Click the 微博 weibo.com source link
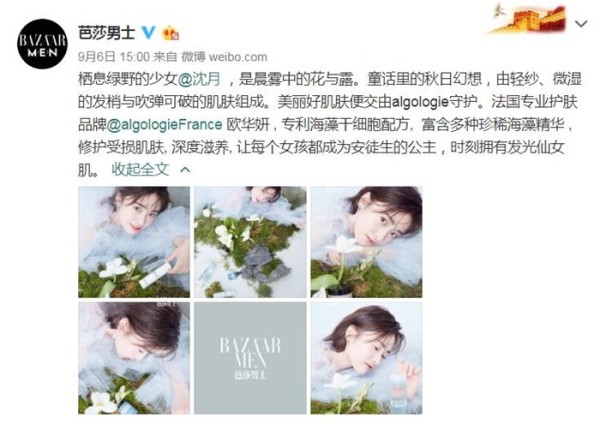Viewport: 600px width, 424px height. (224, 57)
